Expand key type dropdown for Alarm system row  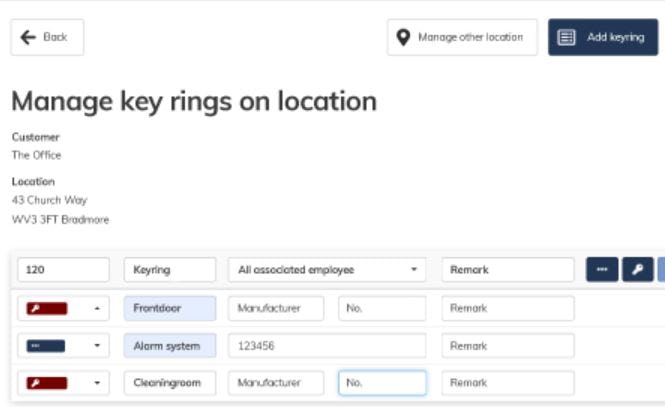coord(97,346)
